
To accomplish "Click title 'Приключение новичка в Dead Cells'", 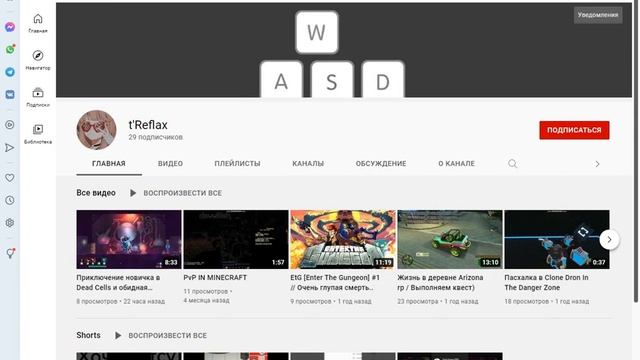I will [x=118, y=282].
